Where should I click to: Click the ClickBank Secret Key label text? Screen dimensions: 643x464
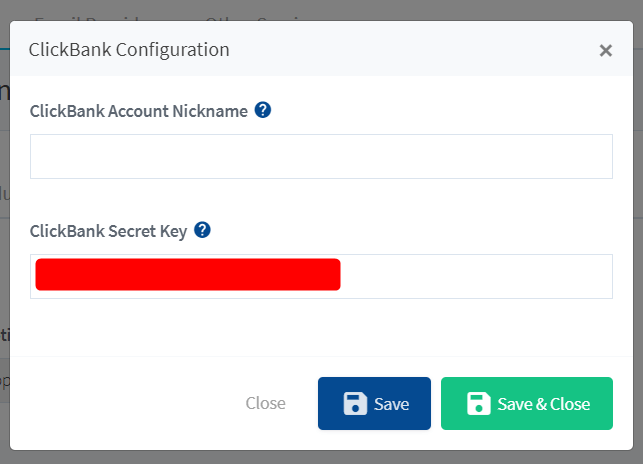pyautogui.click(x=108, y=231)
